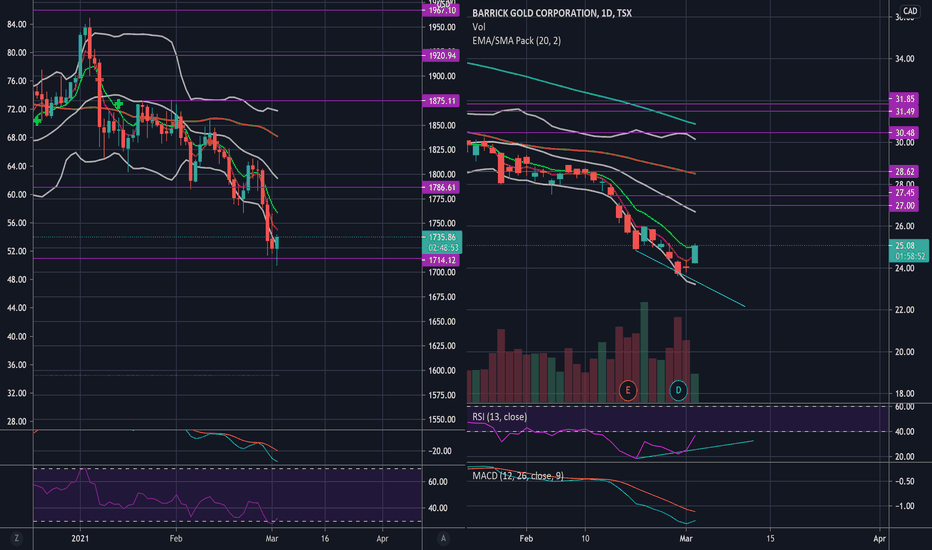The image size is (932, 550).
Task: Open the CAD currency selector
Action: 910,11
